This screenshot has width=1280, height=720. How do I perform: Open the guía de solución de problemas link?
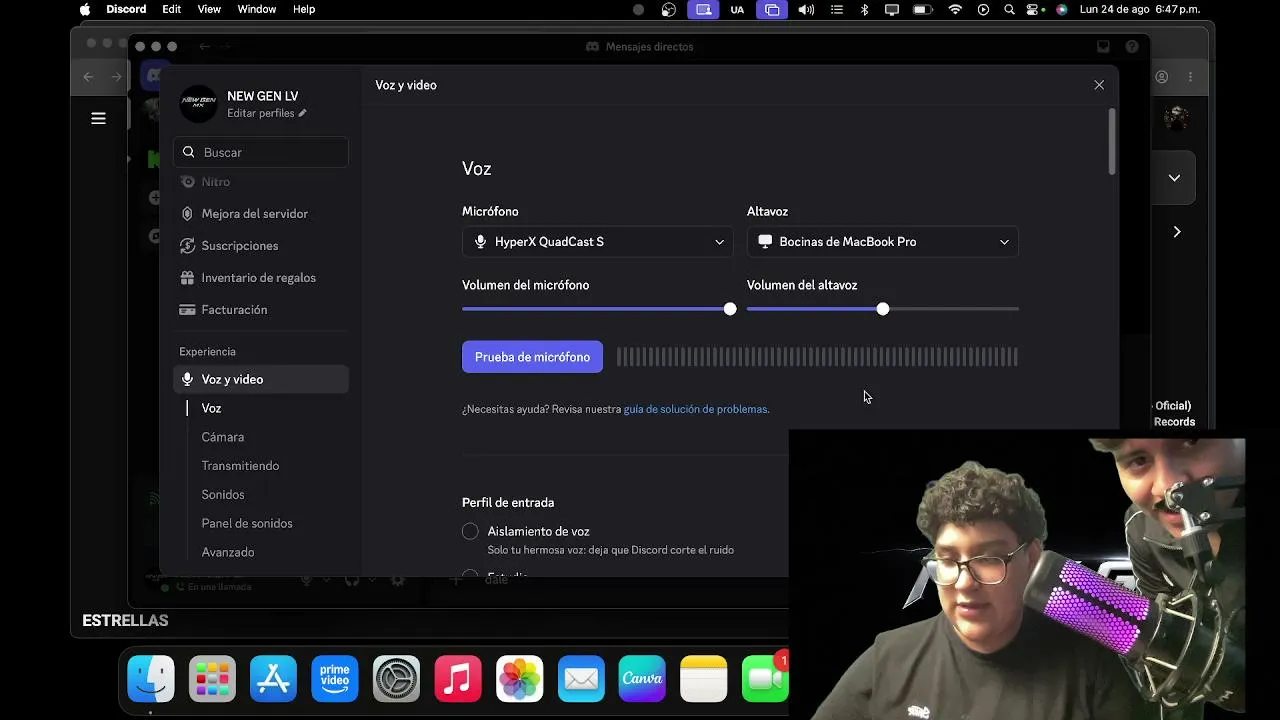695,409
